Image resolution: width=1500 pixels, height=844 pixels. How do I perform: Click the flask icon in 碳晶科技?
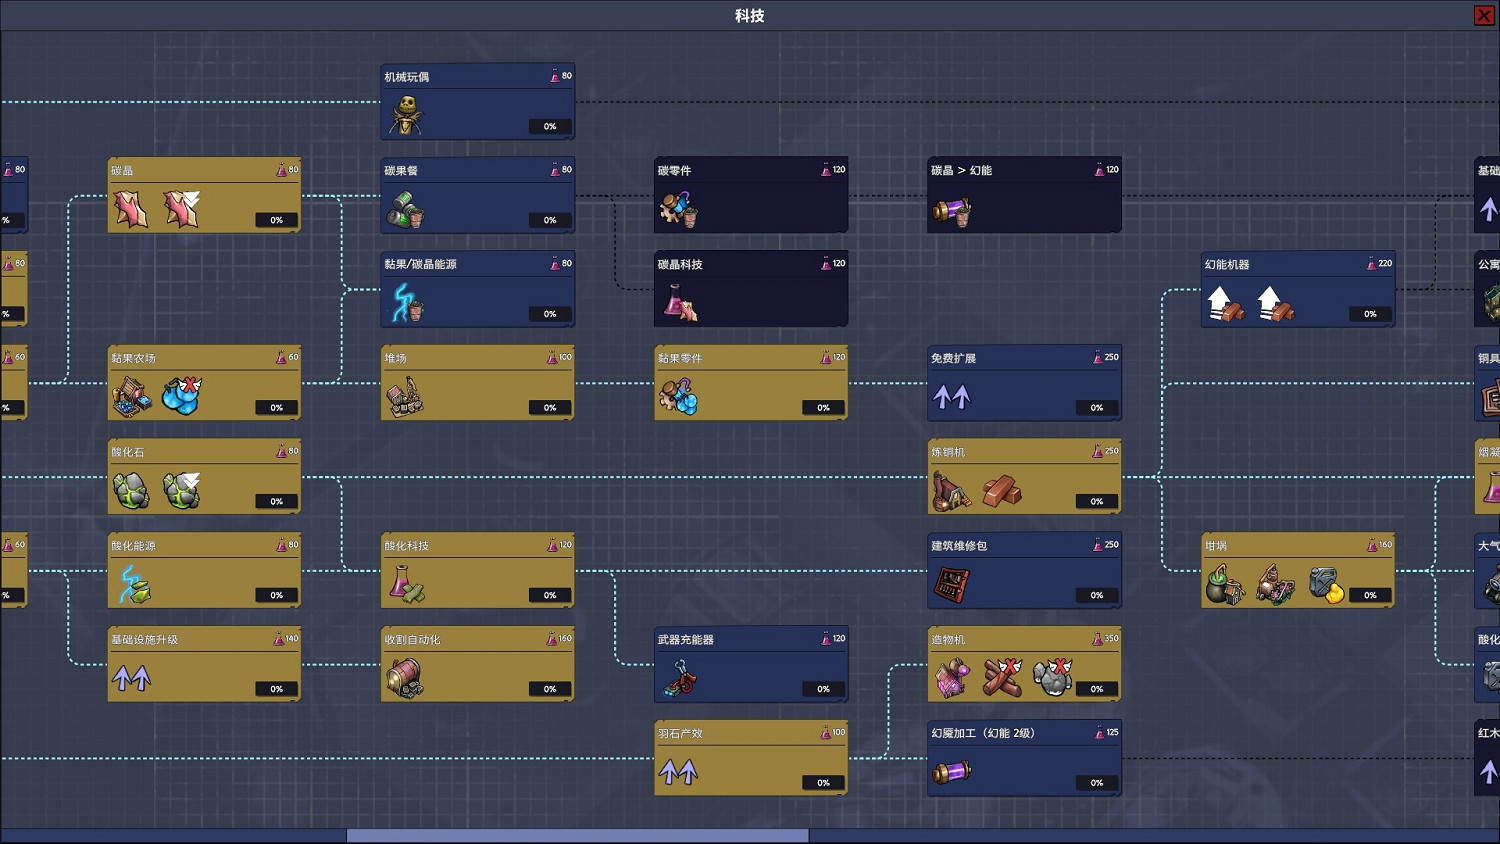pyautogui.click(x=680, y=303)
